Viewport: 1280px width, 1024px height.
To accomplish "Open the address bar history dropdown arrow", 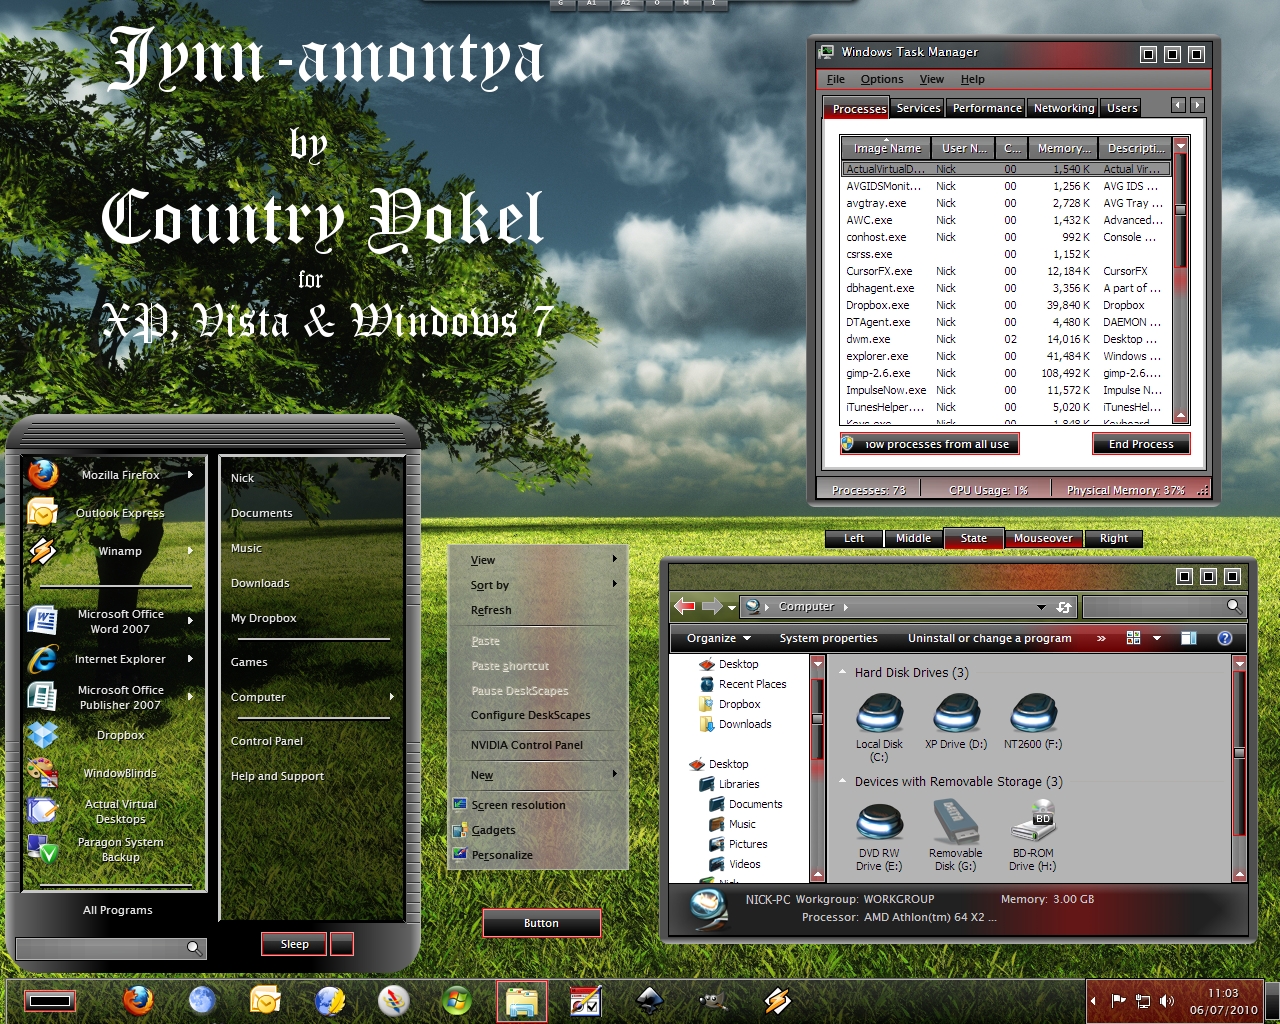I will click(1041, 607).
